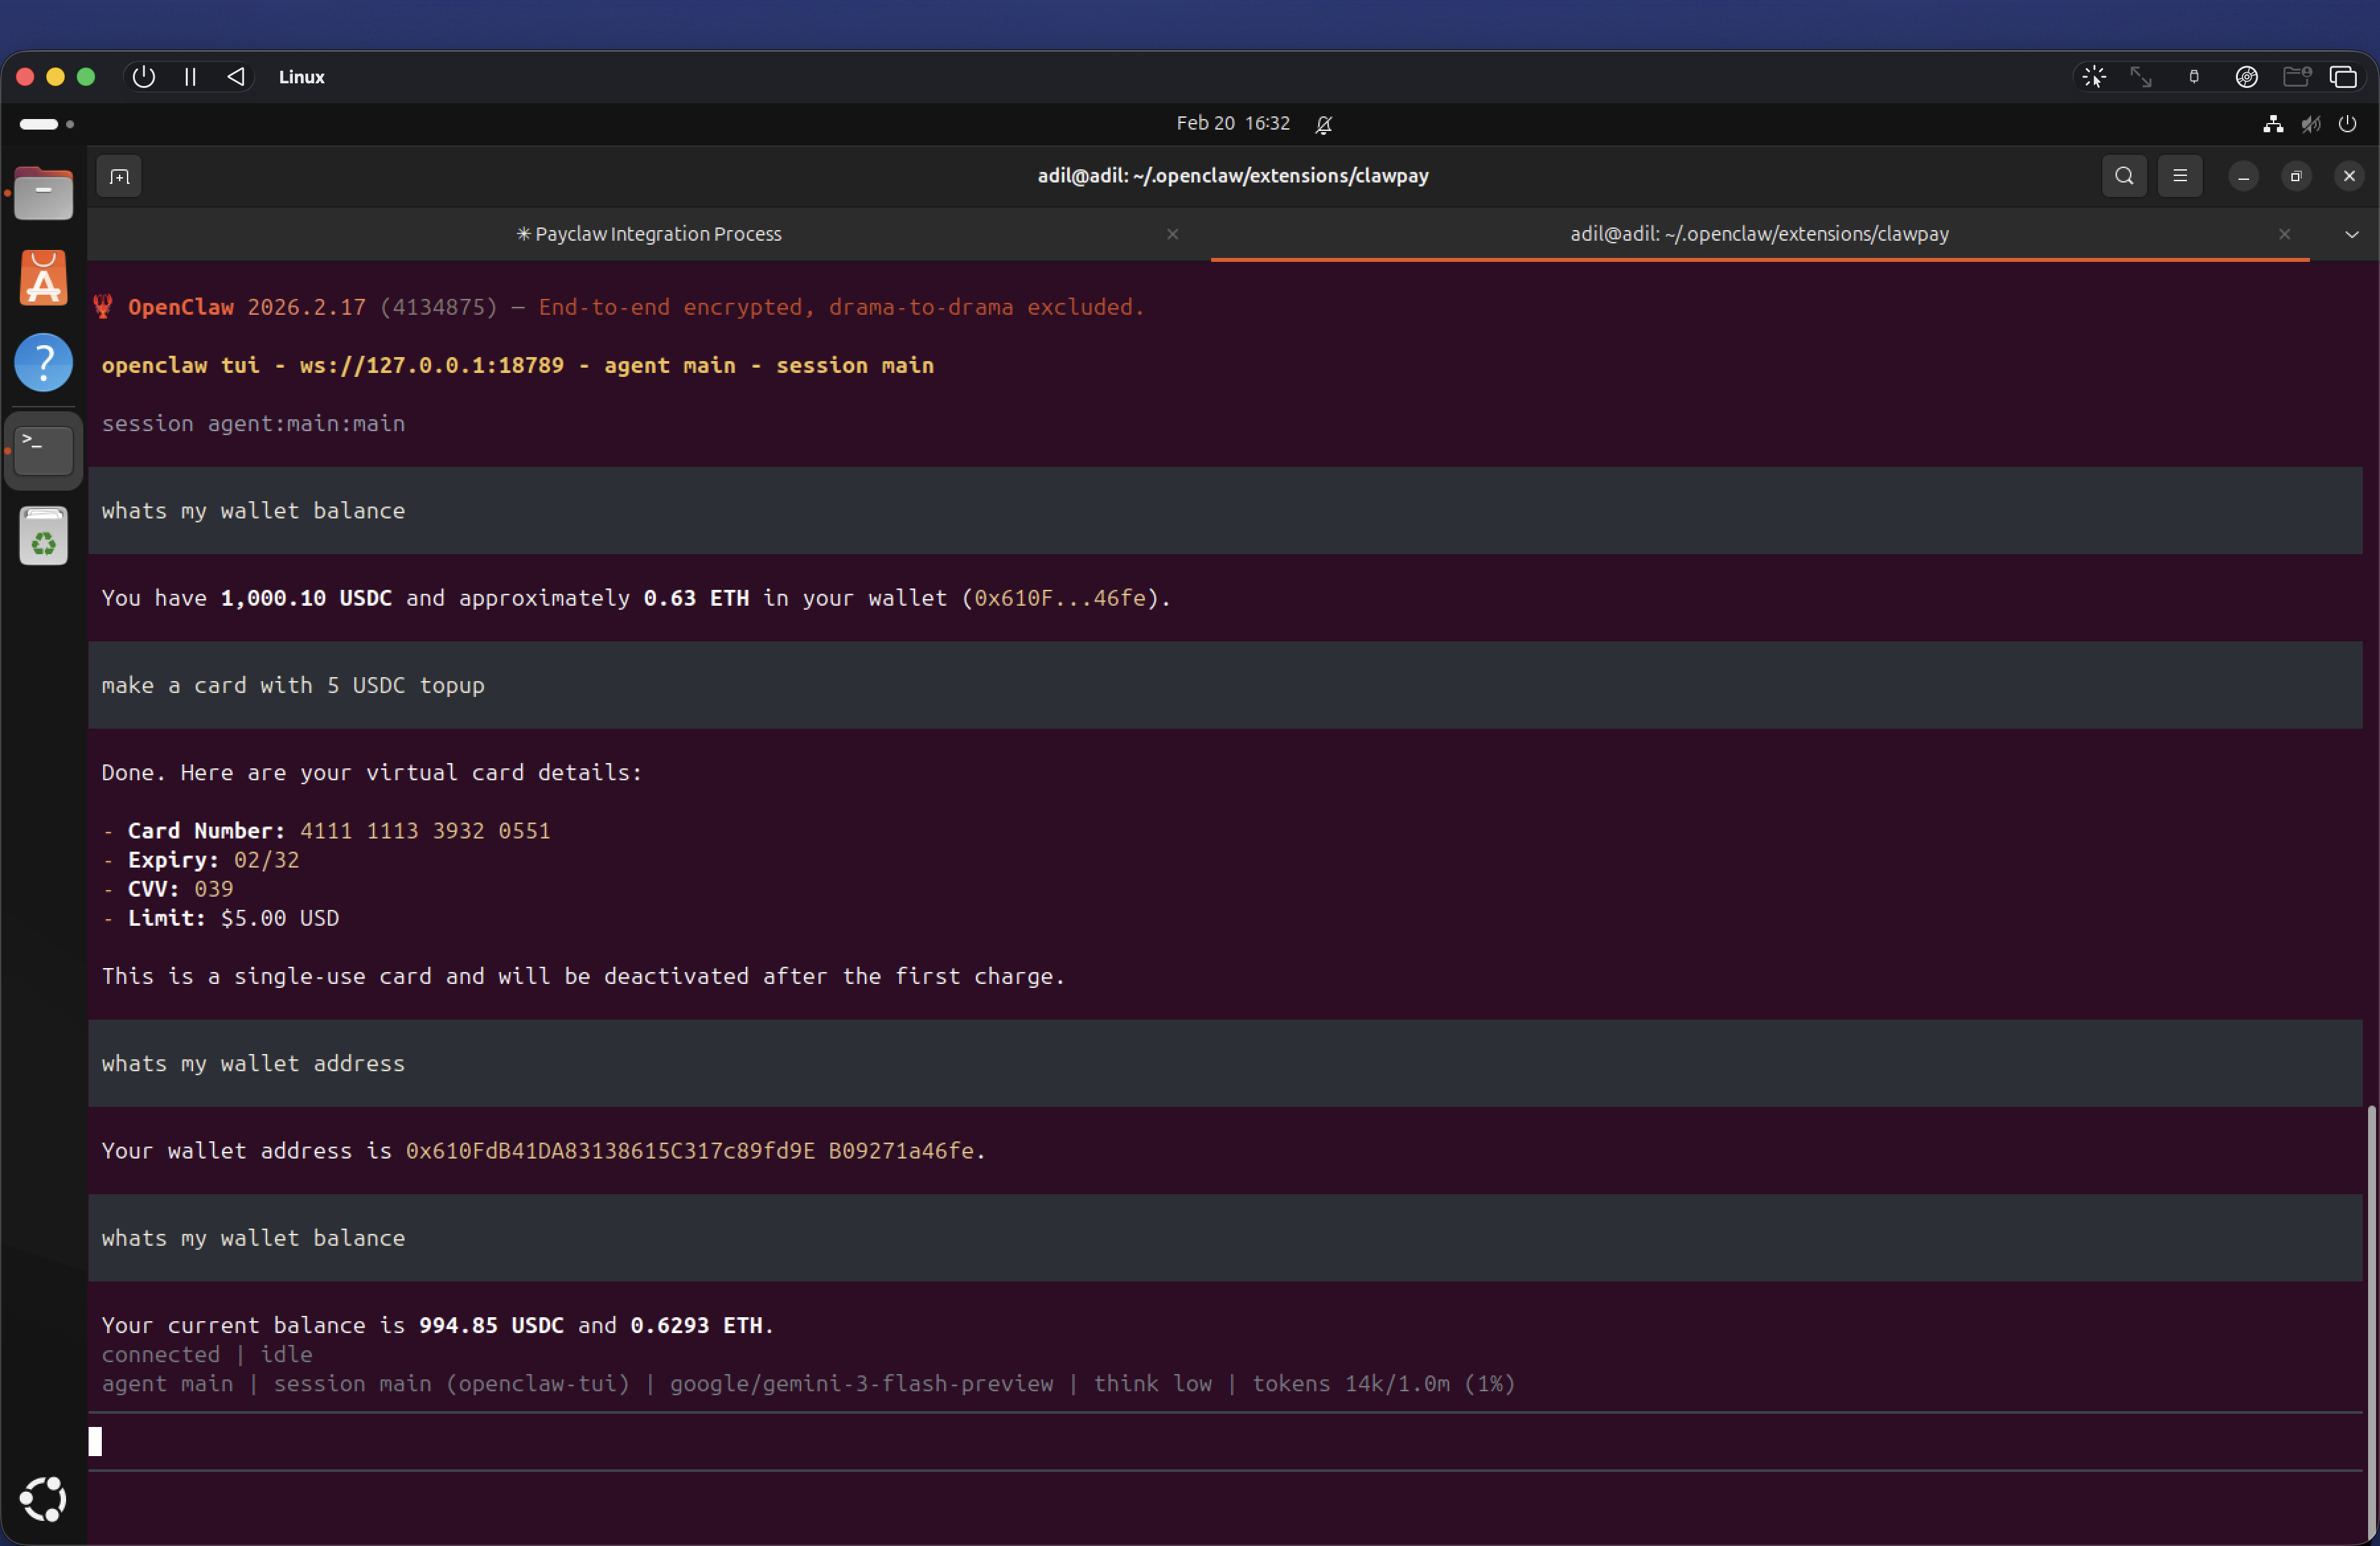Click the new terminal tab icon
This screenshot has height=1546, width=2380.
tap(119, 177)
